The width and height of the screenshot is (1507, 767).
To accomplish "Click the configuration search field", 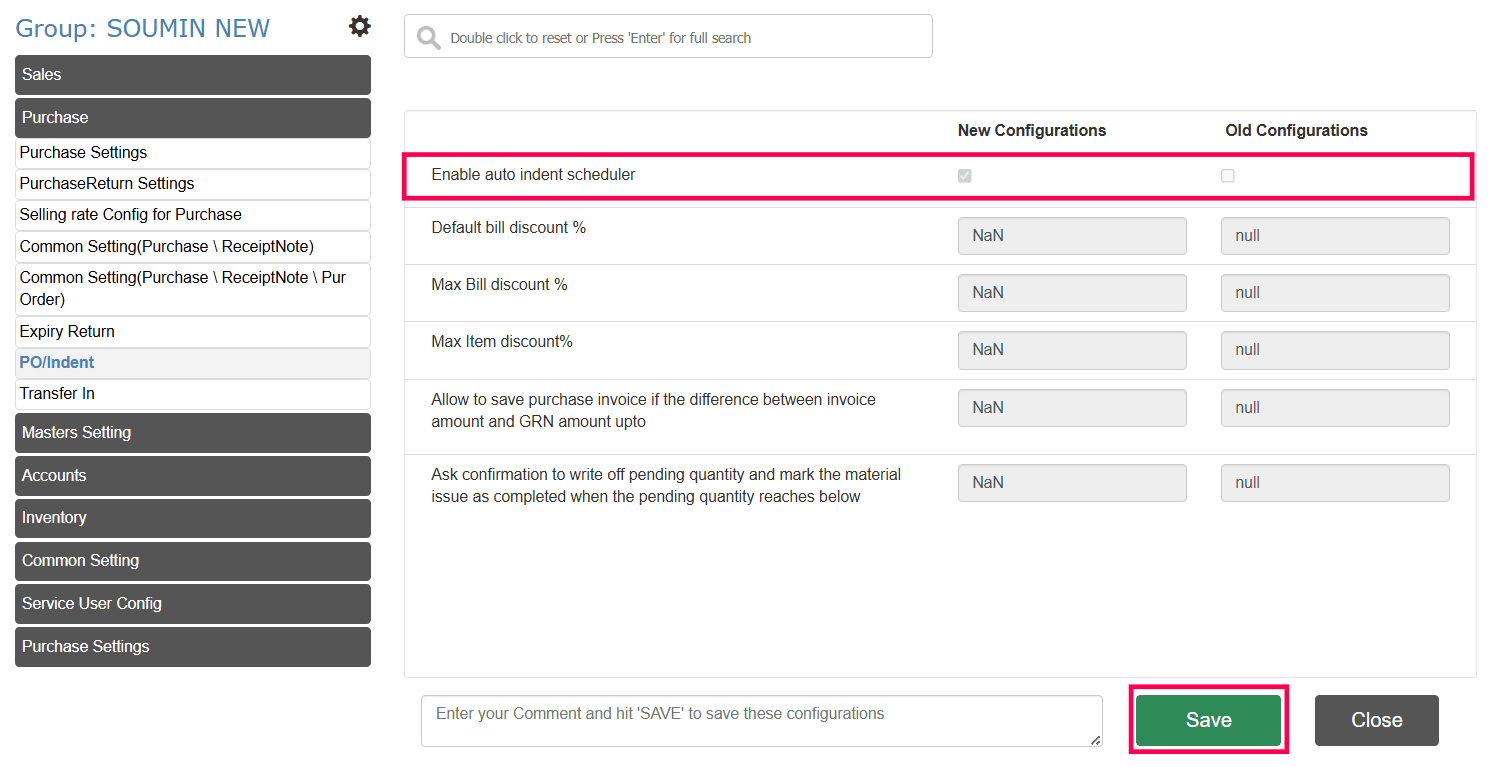I will pyautogui.click(x=680, y=38).
